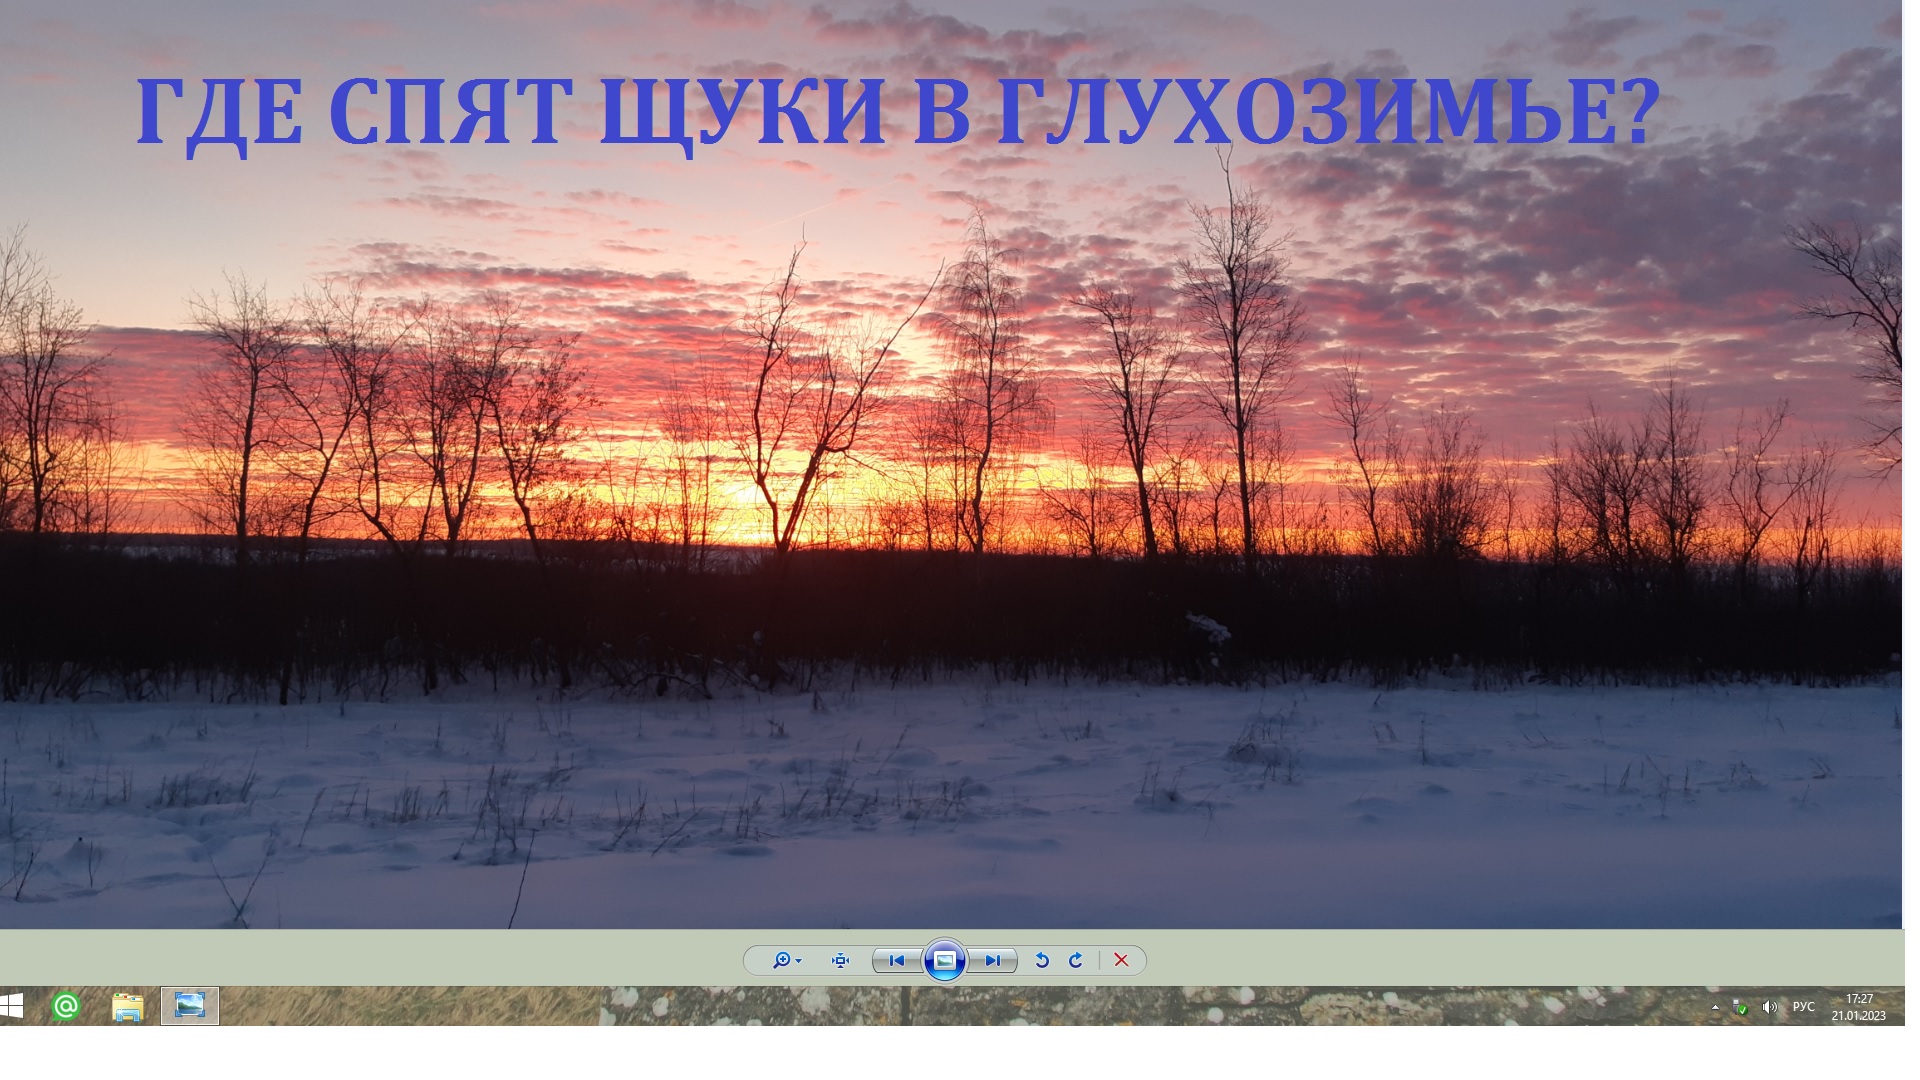This screenshot has width=1920, height=1080.
Task: Open the clock showing 17:27
Action: [1858, 1007]
